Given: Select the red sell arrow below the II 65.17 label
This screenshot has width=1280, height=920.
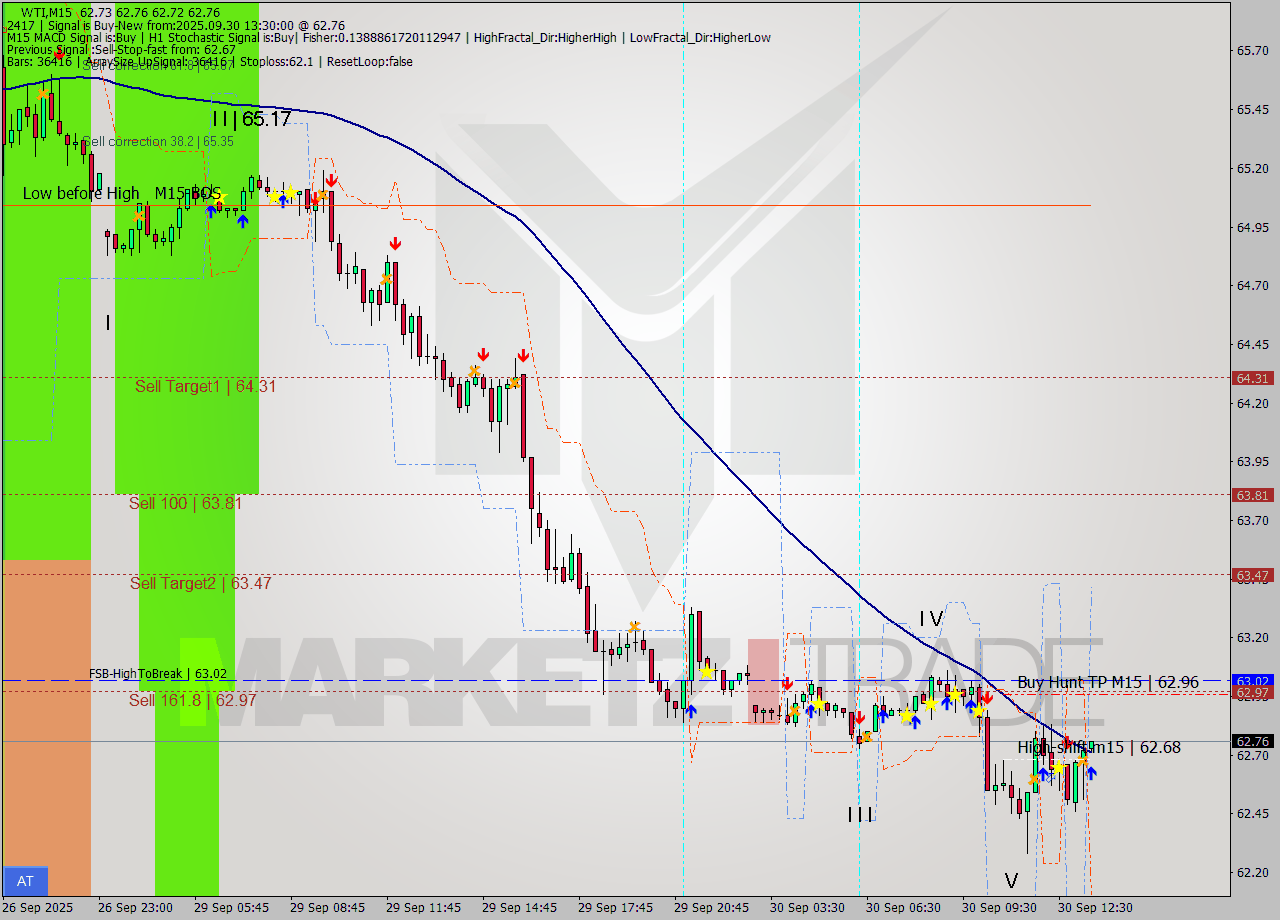Looking at the screenshot, I should point(331,181).
